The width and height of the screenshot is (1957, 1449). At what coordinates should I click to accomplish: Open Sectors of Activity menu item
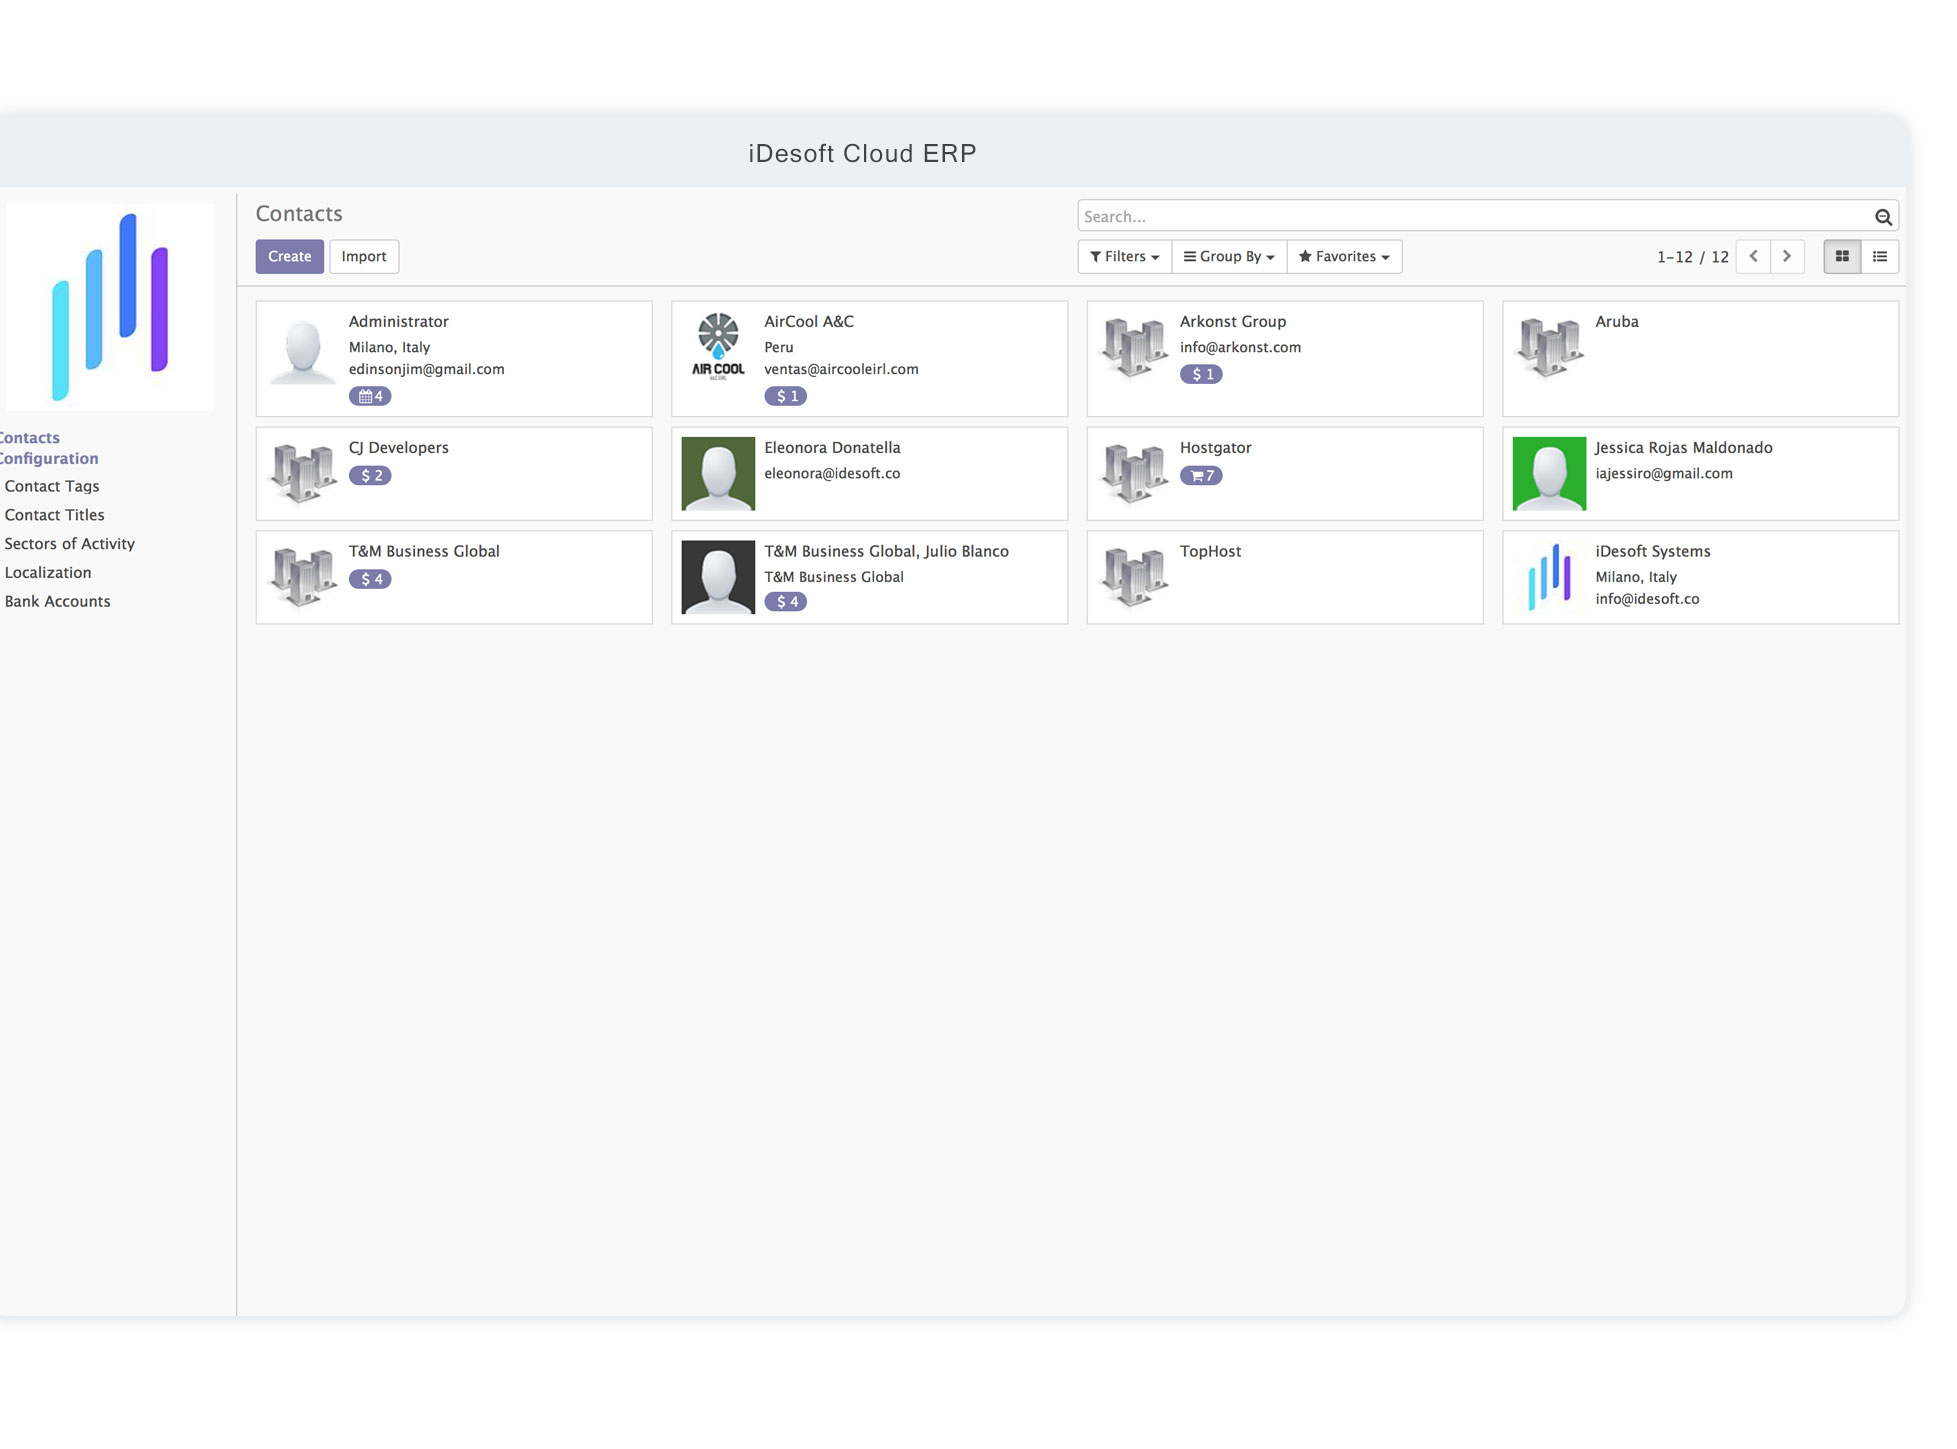click(69, 544)
